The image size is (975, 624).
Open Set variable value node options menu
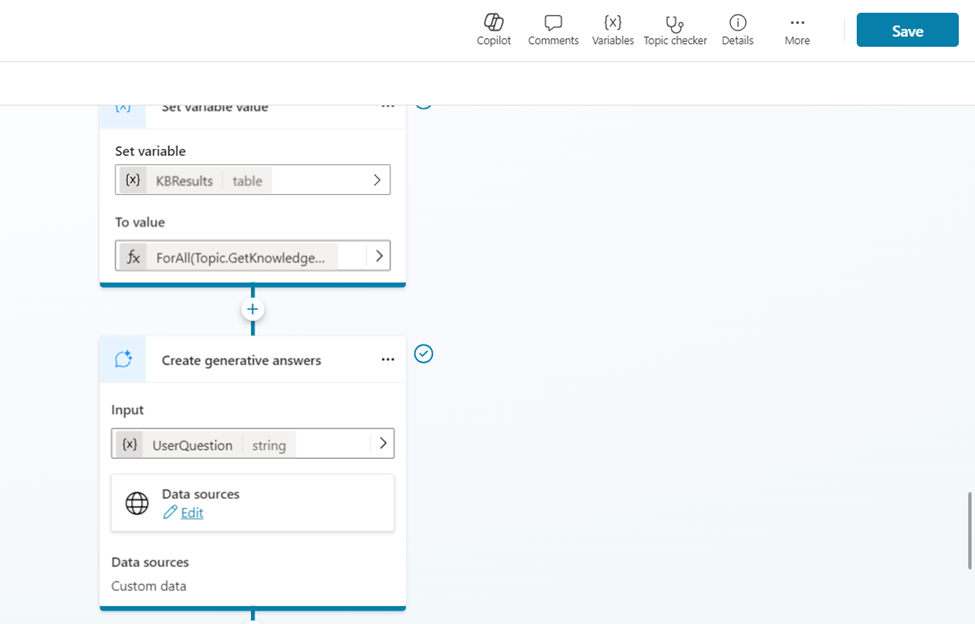388,106
